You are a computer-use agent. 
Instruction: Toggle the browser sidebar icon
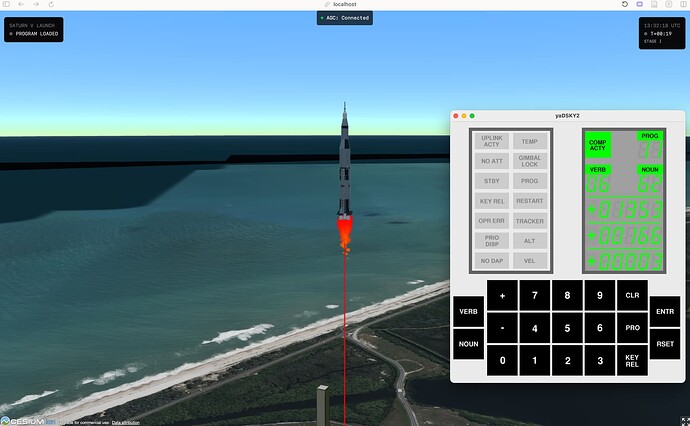coord(6,4)
